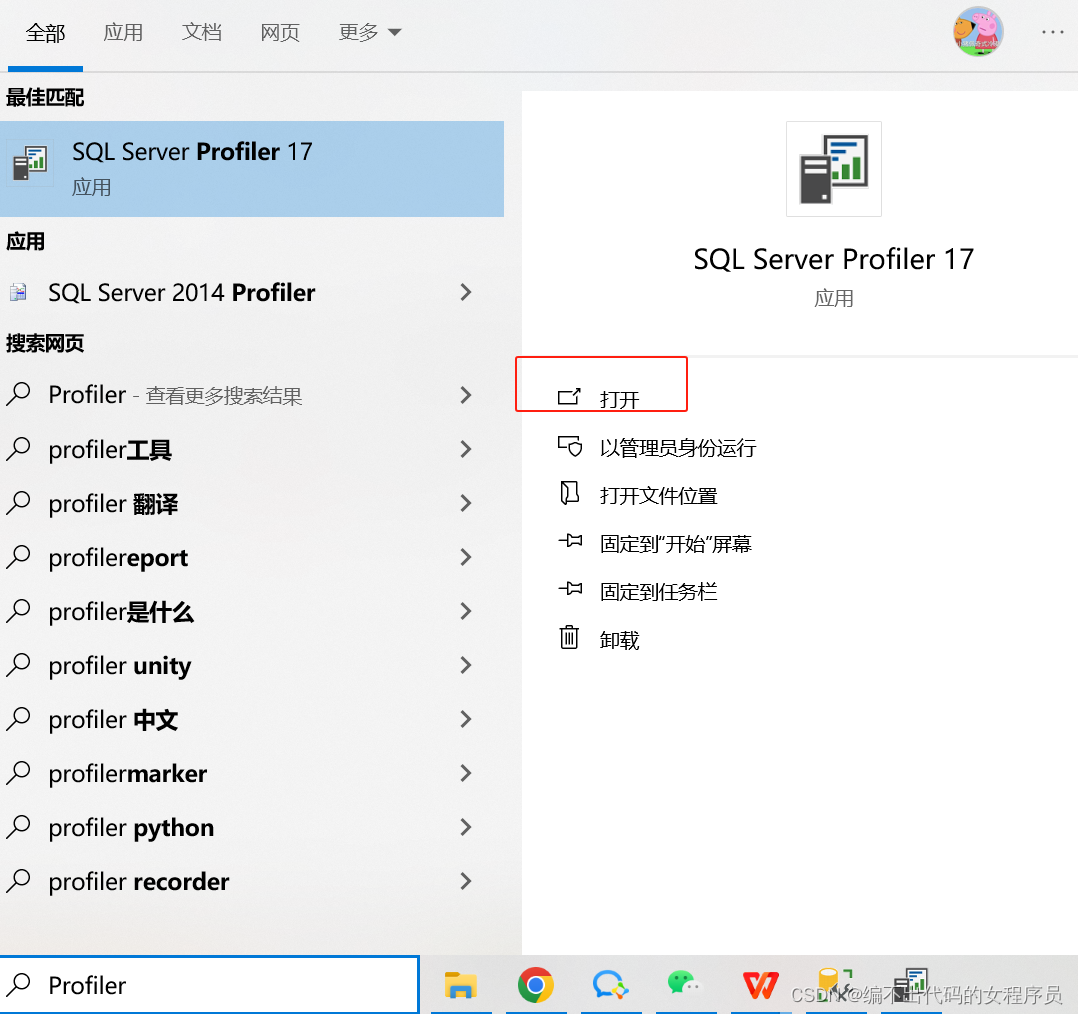1078x1014 pixels.
Task: Click 打开 to open SQL Server Profiler
Action: [619, 399]
